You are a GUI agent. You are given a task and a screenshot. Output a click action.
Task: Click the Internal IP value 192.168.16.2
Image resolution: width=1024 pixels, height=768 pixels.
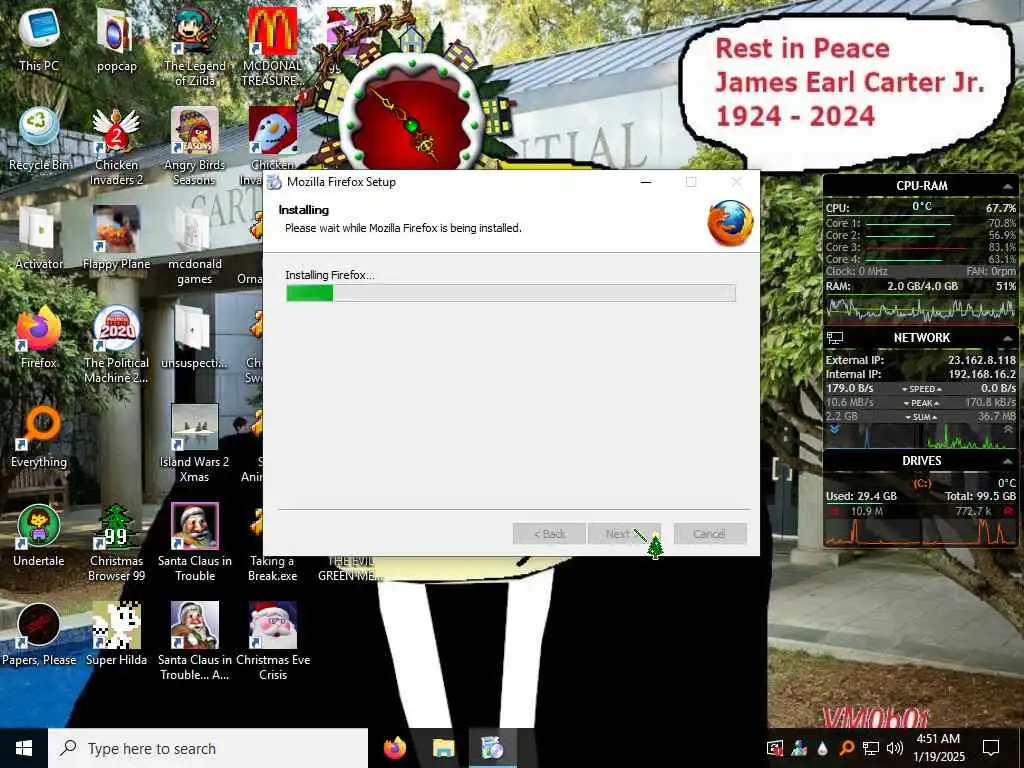(982, 374)
